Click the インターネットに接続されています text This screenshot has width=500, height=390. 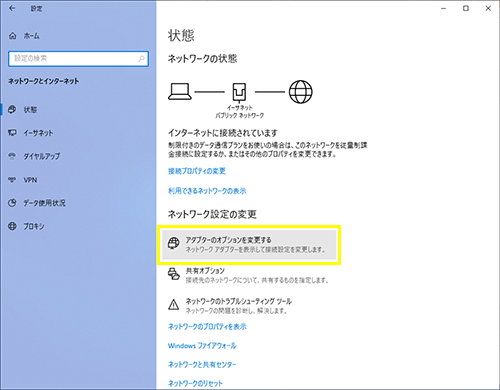point(223,133)
